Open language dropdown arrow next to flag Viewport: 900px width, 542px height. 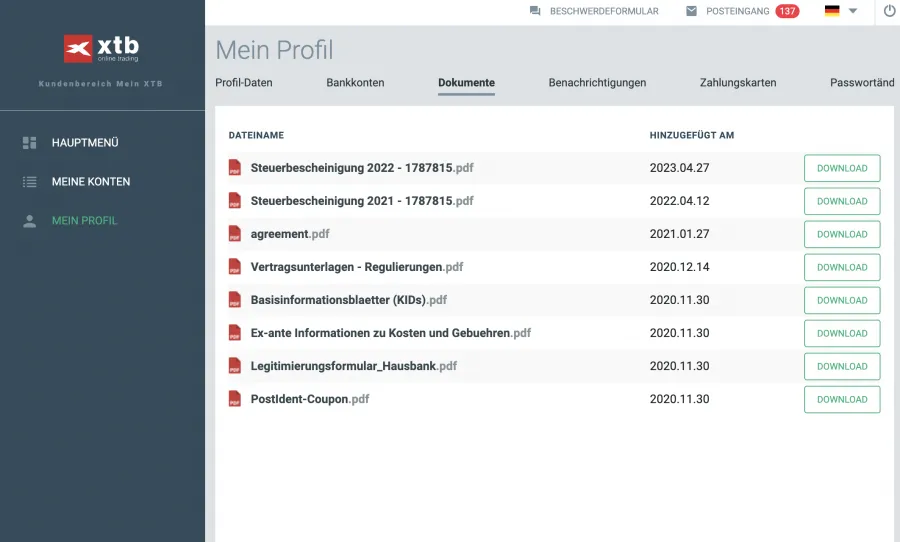pos(853,11)
